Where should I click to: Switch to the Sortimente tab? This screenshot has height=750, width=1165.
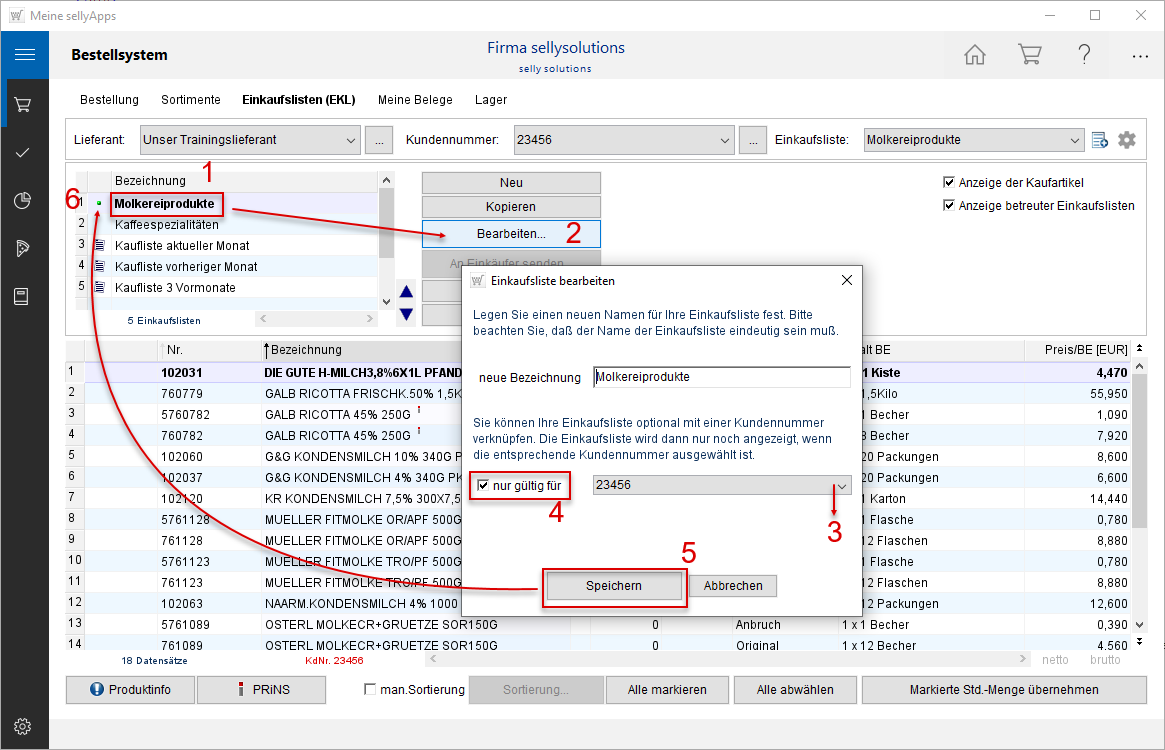click(190, 100)
